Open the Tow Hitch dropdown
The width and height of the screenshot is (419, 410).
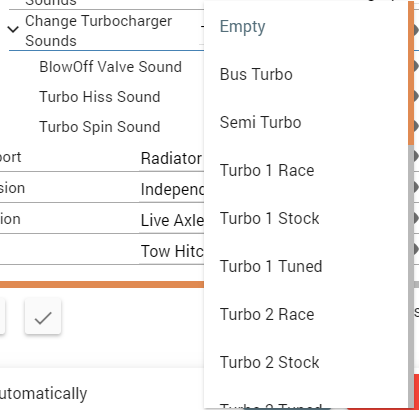point(172,251)
